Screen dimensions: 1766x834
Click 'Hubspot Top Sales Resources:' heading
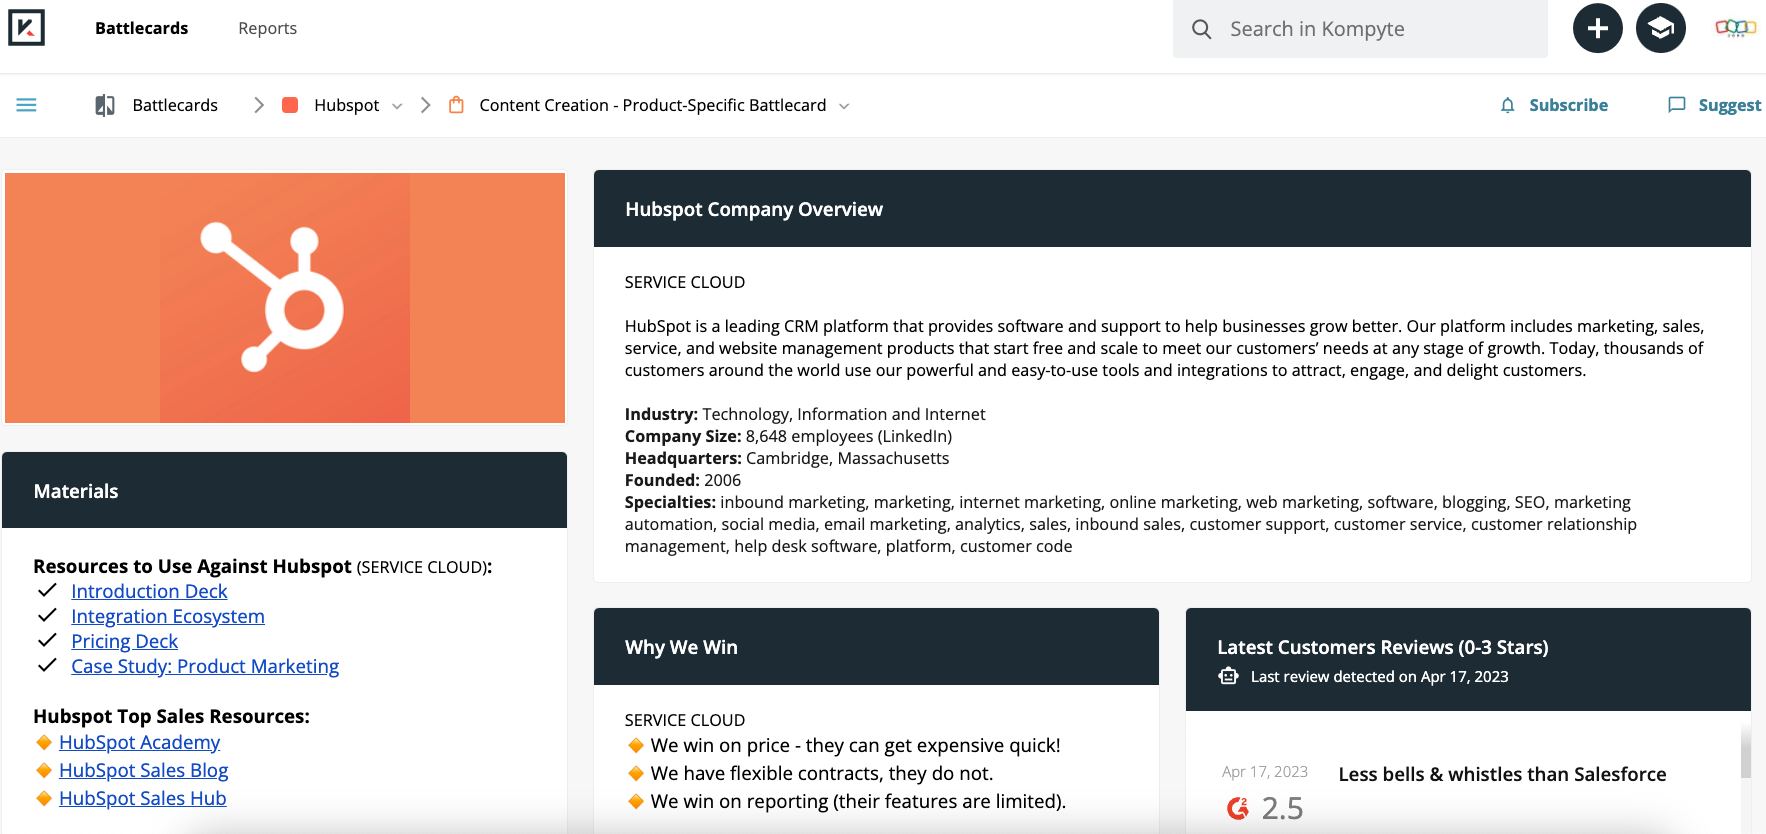[x=171, y=716]
